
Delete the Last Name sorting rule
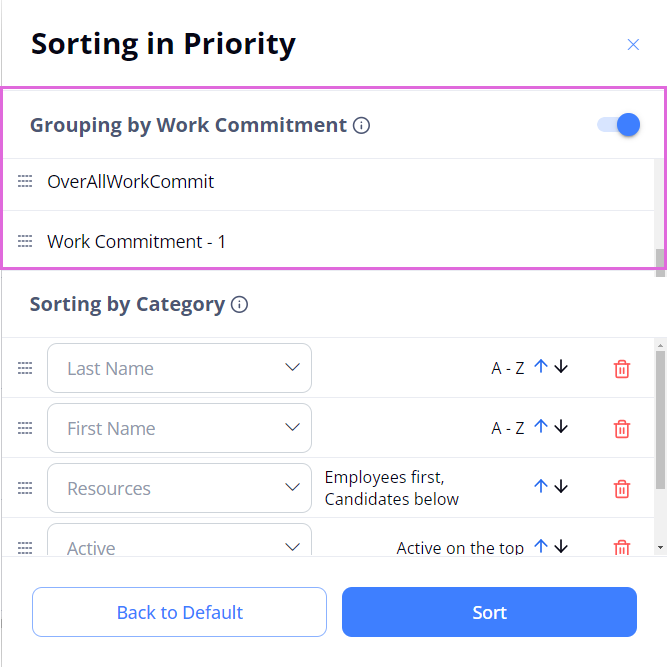pos(622,369)
